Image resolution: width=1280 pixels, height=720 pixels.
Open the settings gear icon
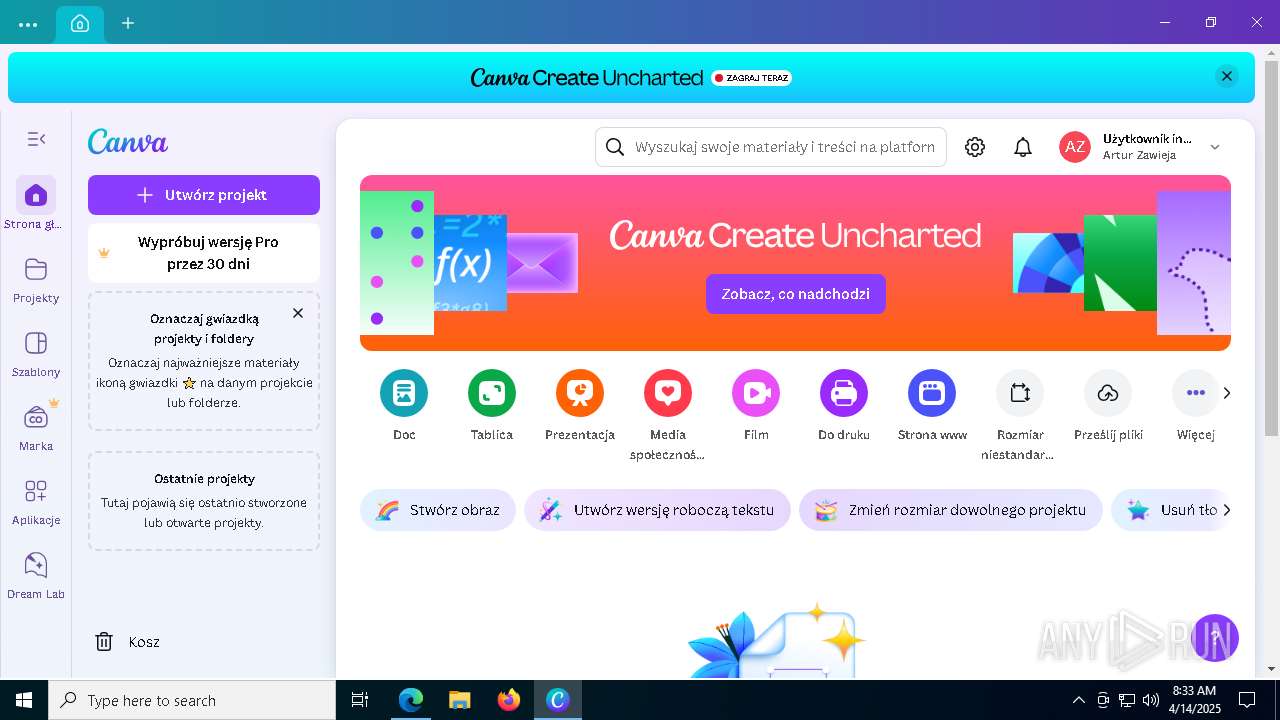coord(975,147)
